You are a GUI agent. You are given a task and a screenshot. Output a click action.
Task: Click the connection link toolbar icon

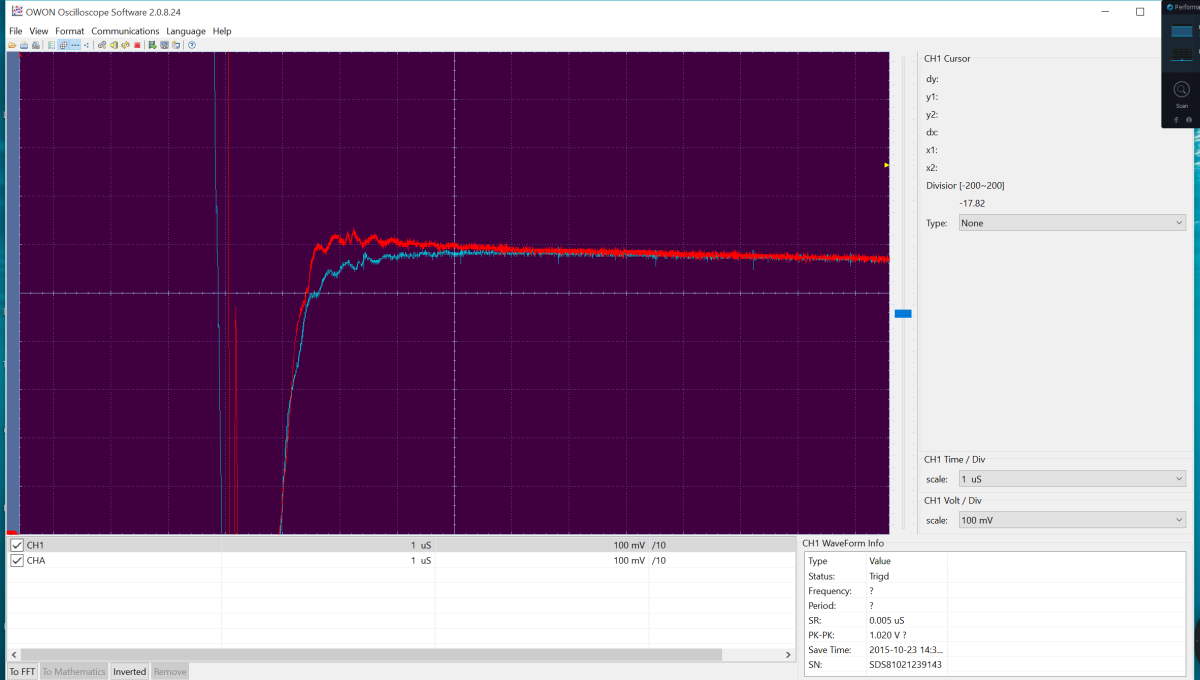102,45
